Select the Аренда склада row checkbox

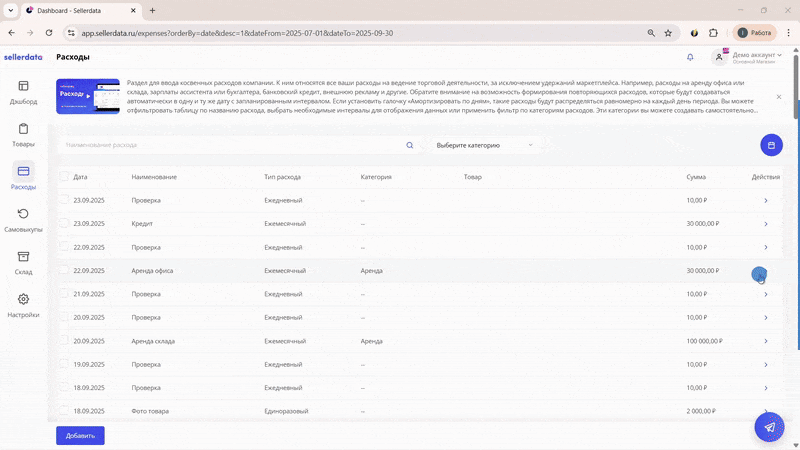pyautogui.click(x=65, y=341)
